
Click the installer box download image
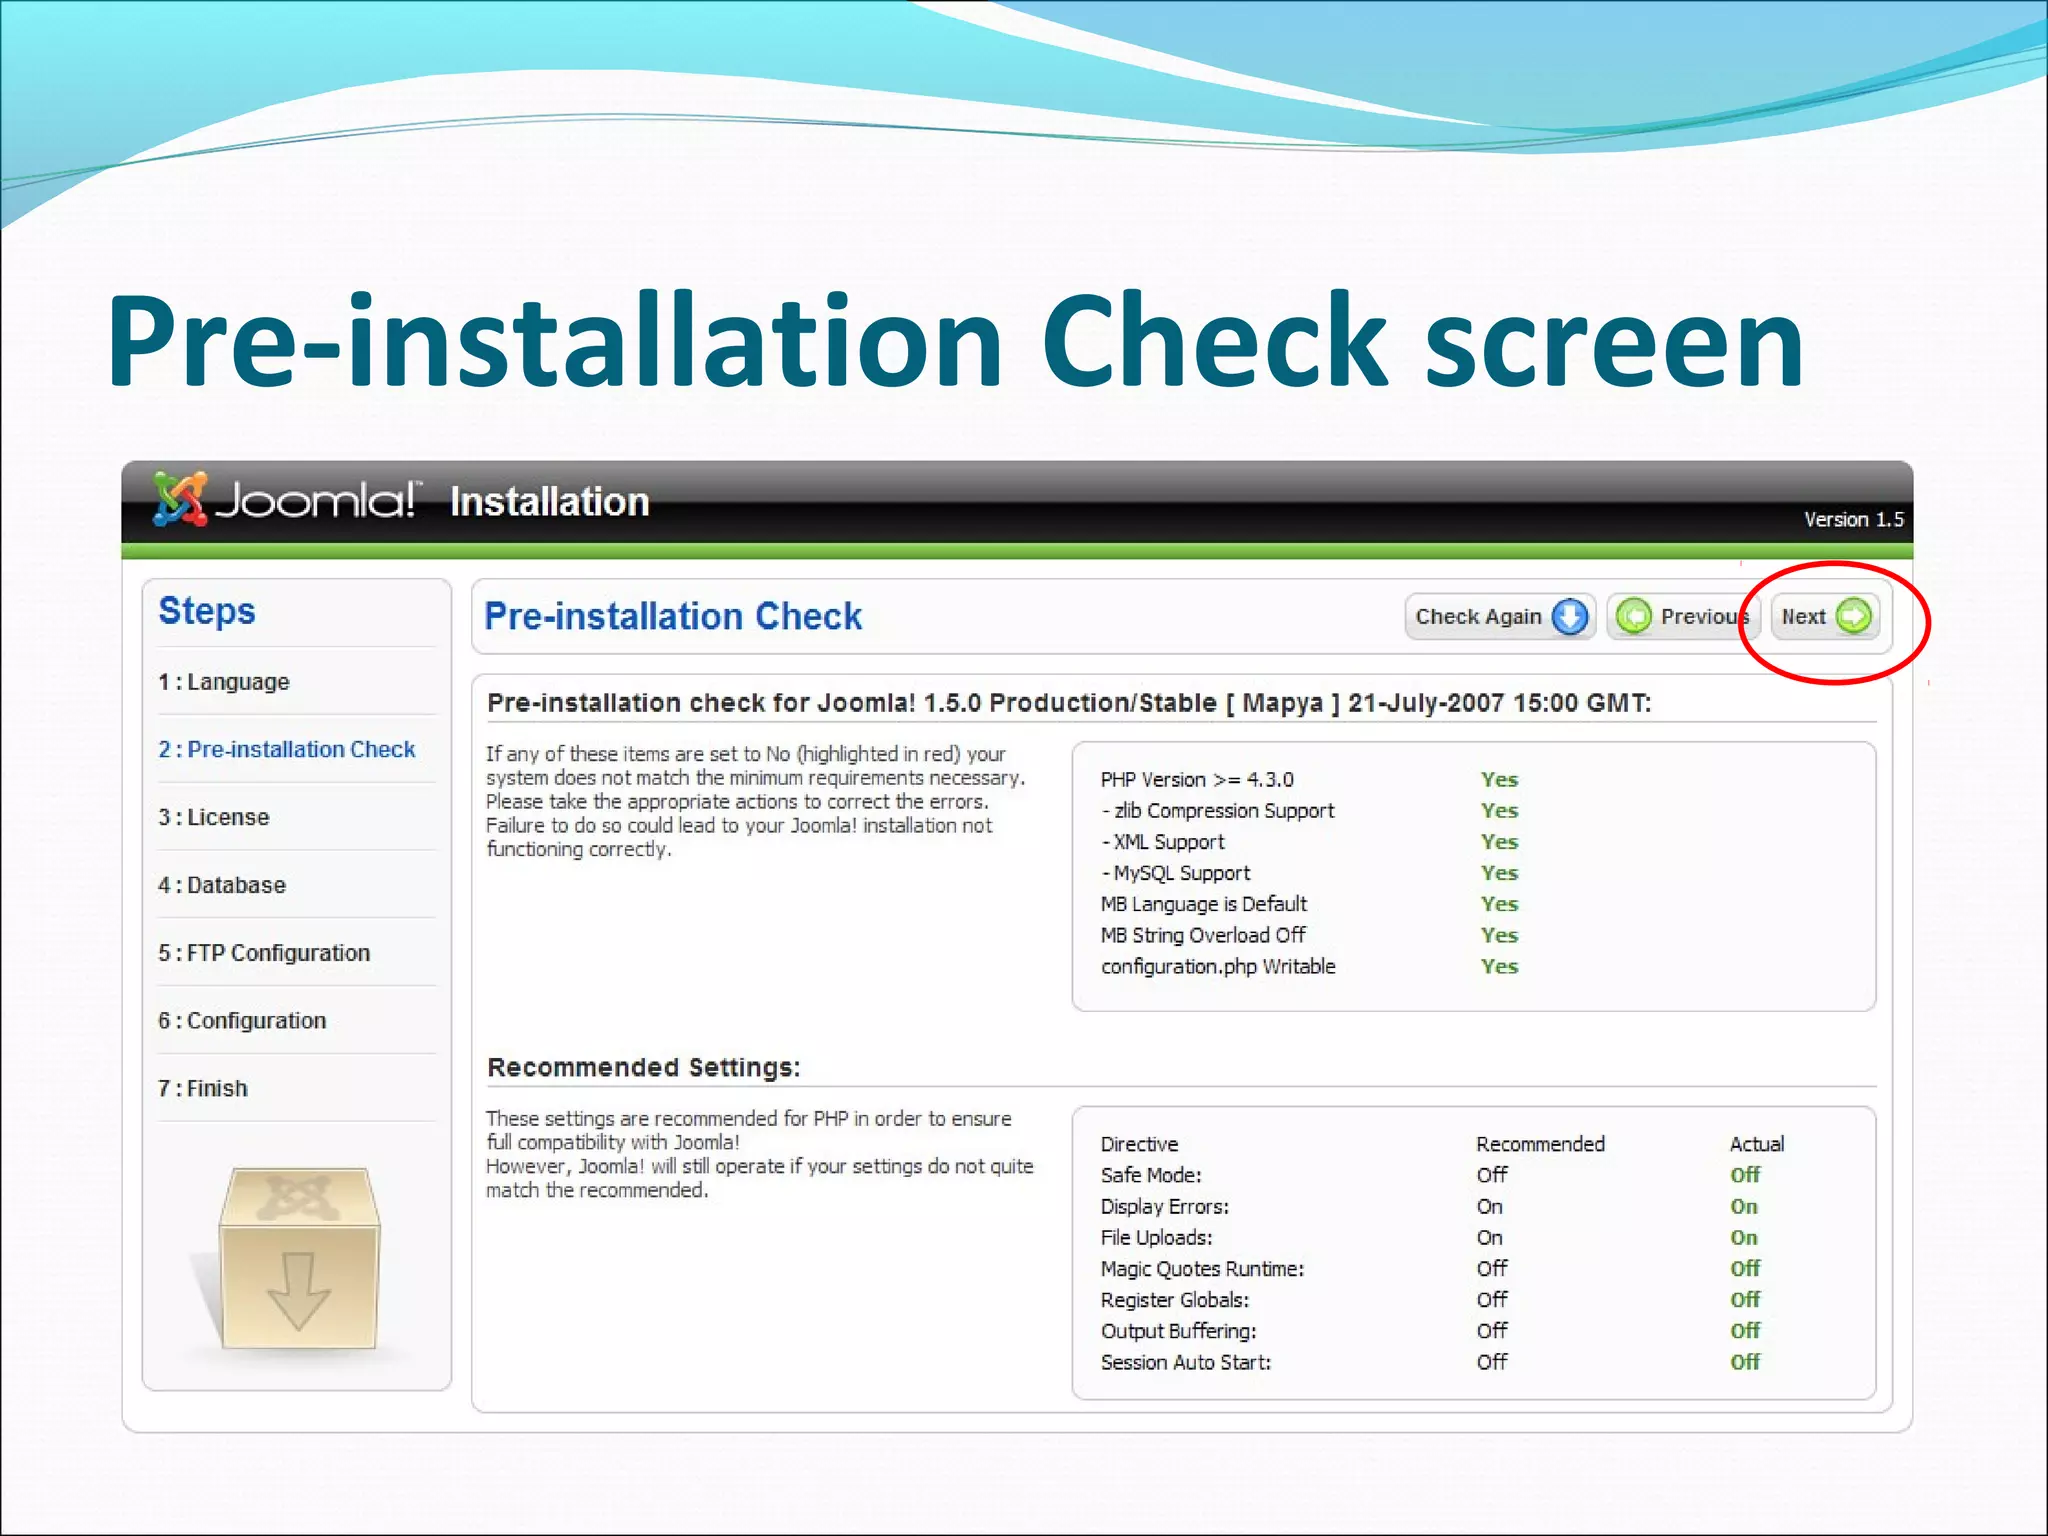pyautogui.click(x=299, y=1260)
